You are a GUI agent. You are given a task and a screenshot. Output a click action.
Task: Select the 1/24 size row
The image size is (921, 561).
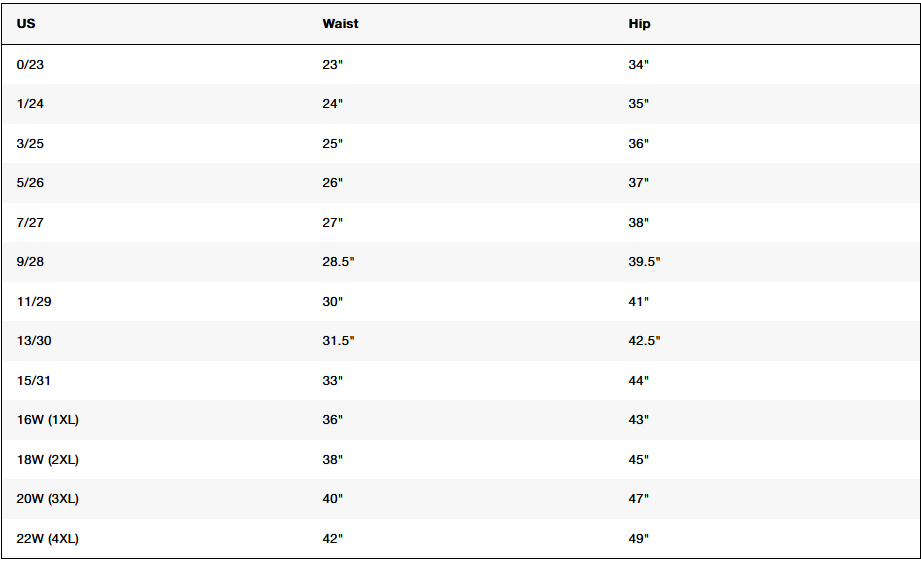click(x=460, y=104)
